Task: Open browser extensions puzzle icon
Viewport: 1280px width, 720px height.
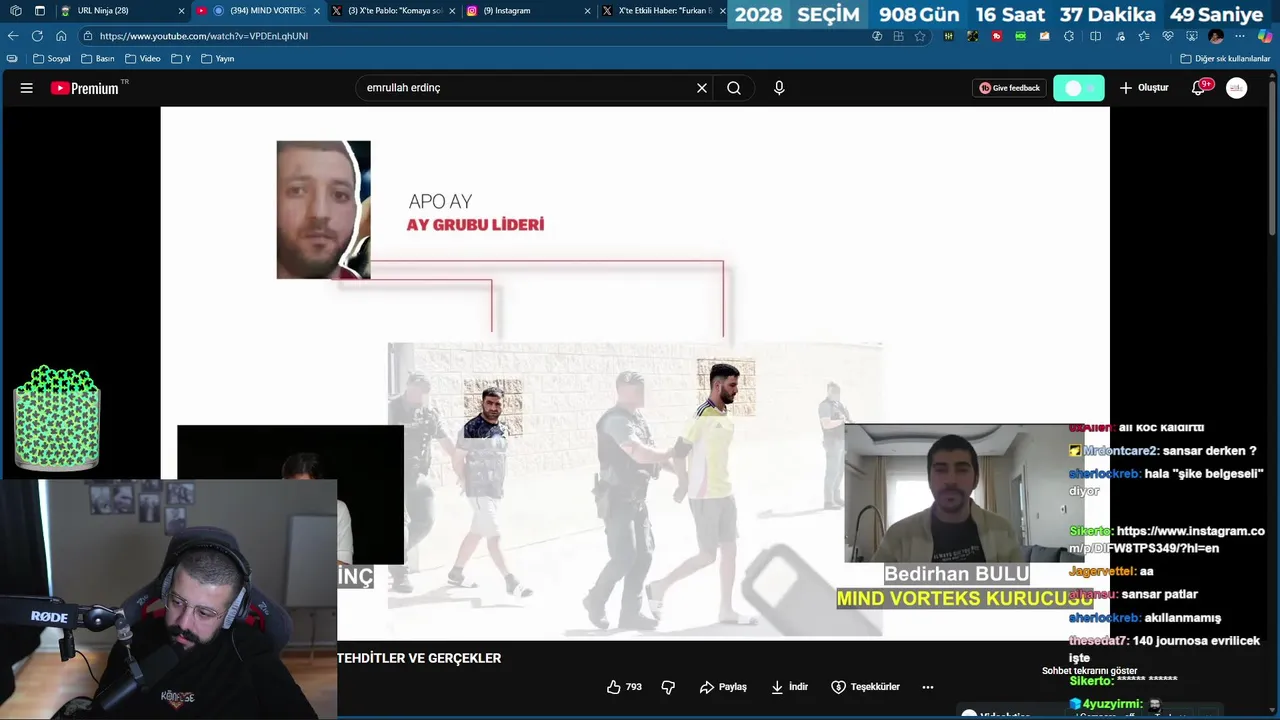Action: click(1069, 36)
